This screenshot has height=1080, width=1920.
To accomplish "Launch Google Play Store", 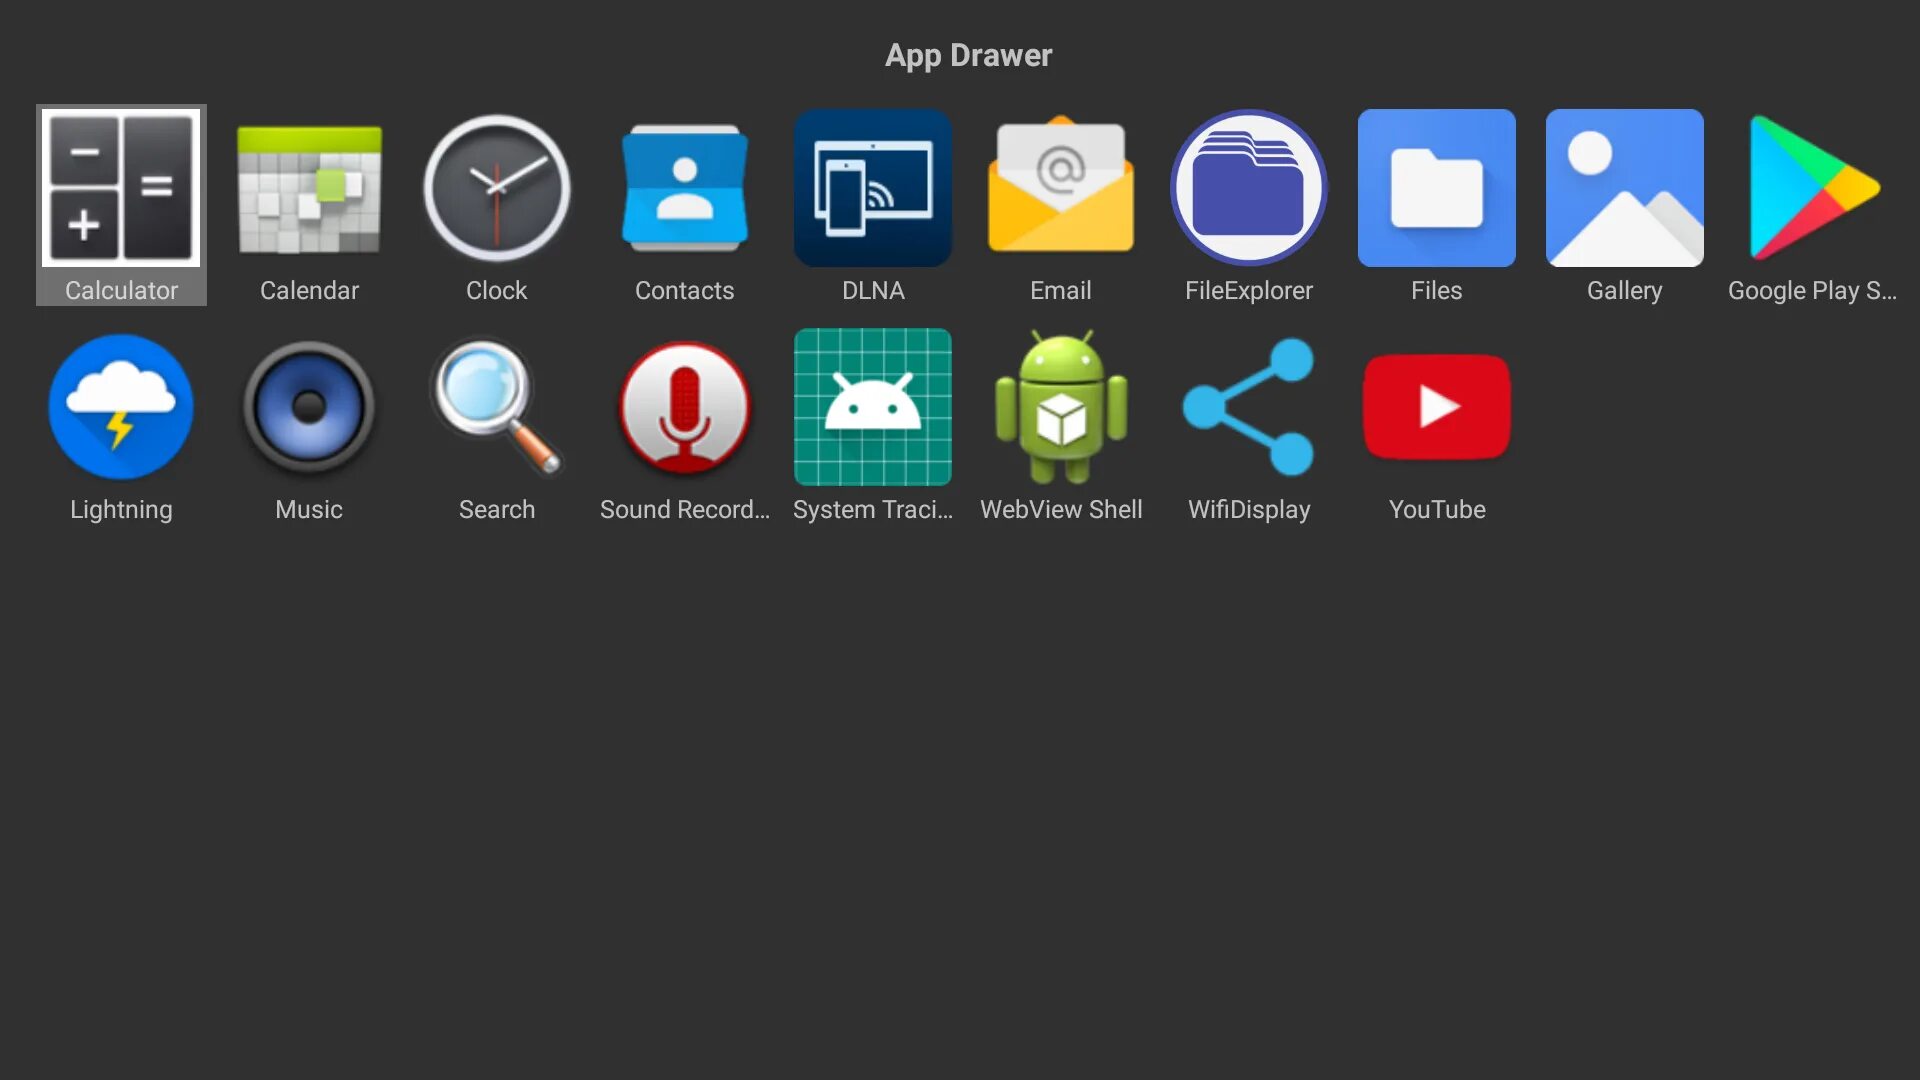I will pos(1813,188).
